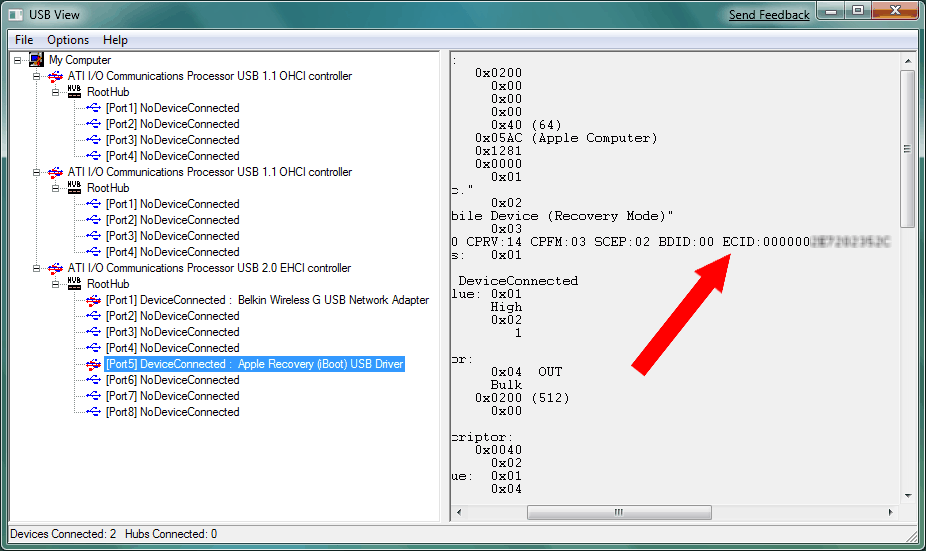This screenshot has height=551, width=926.
Task: Click the first USB 1.1 OHCI controller icon
Action: (x=55, y=76)
